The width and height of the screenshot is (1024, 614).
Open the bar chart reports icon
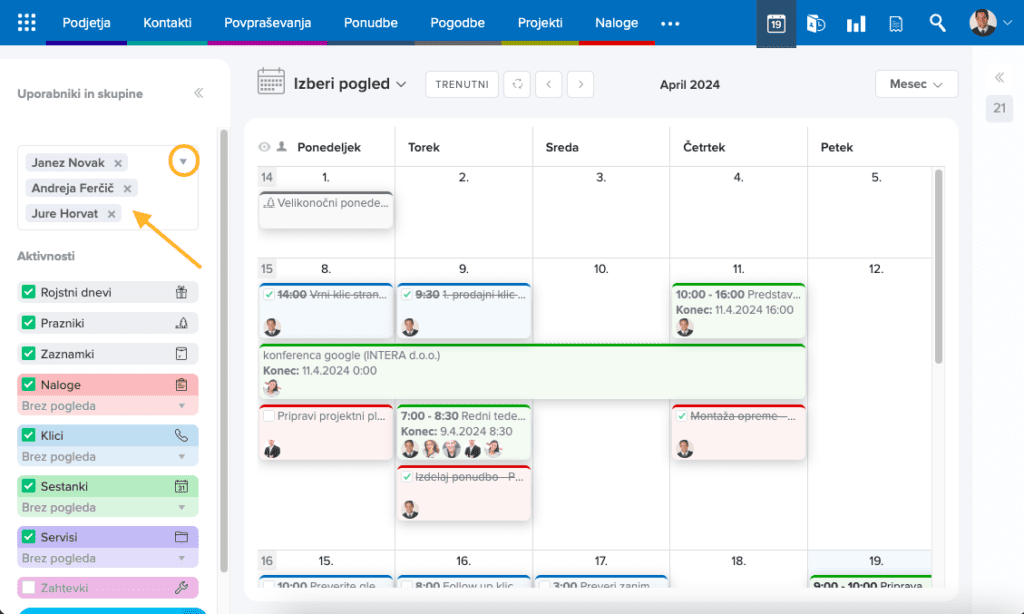coord(856,23)
